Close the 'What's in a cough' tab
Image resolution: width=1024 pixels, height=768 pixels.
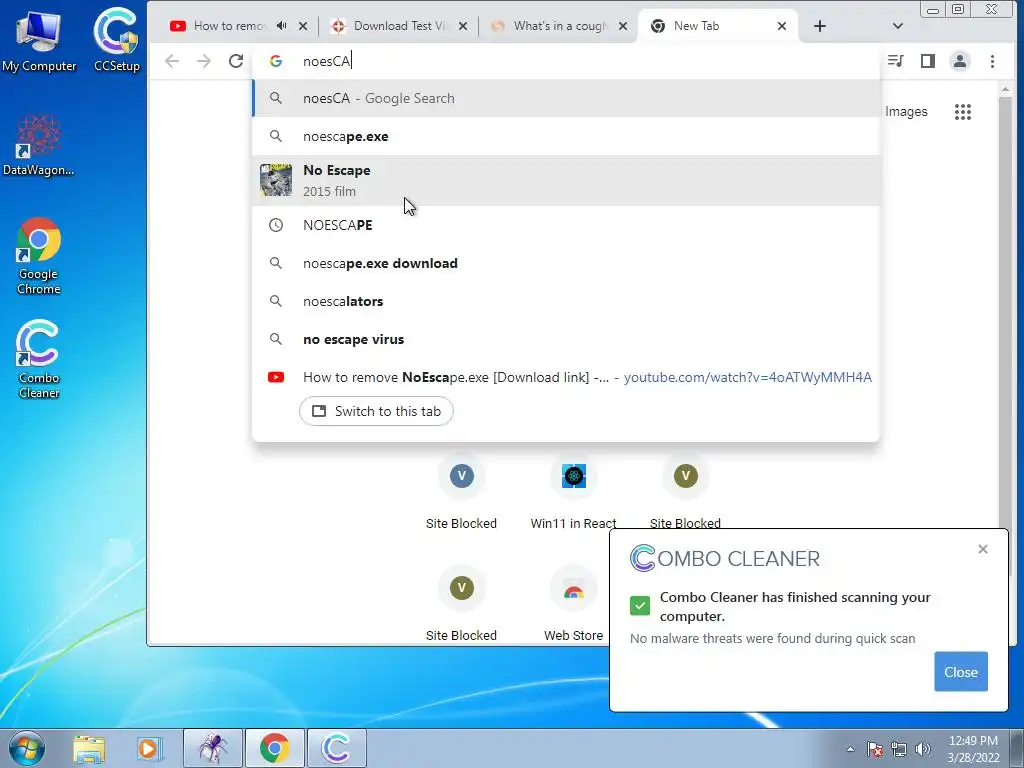(623, 26)
